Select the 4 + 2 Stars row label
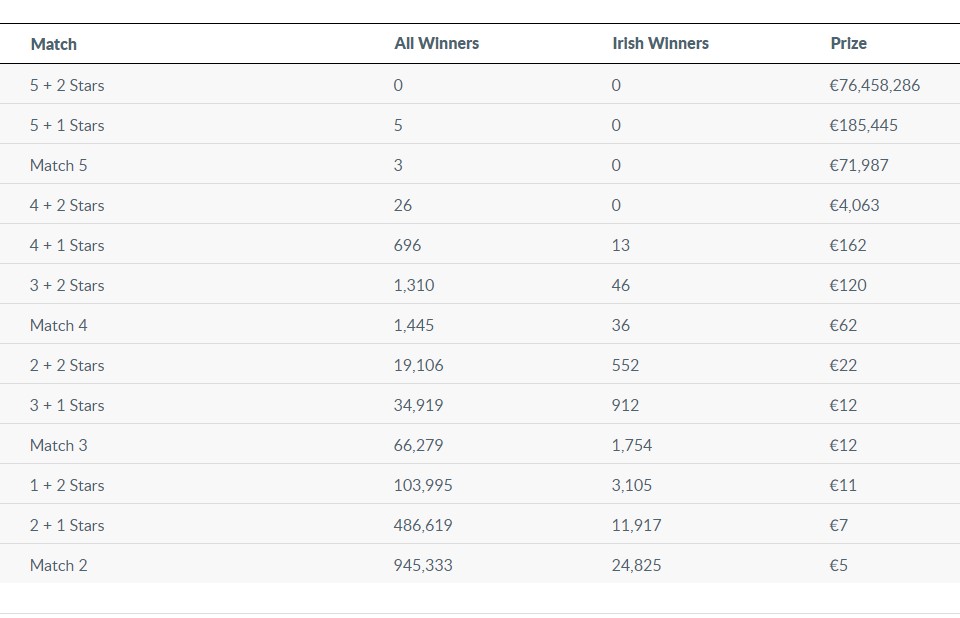 tap(67, 206)
